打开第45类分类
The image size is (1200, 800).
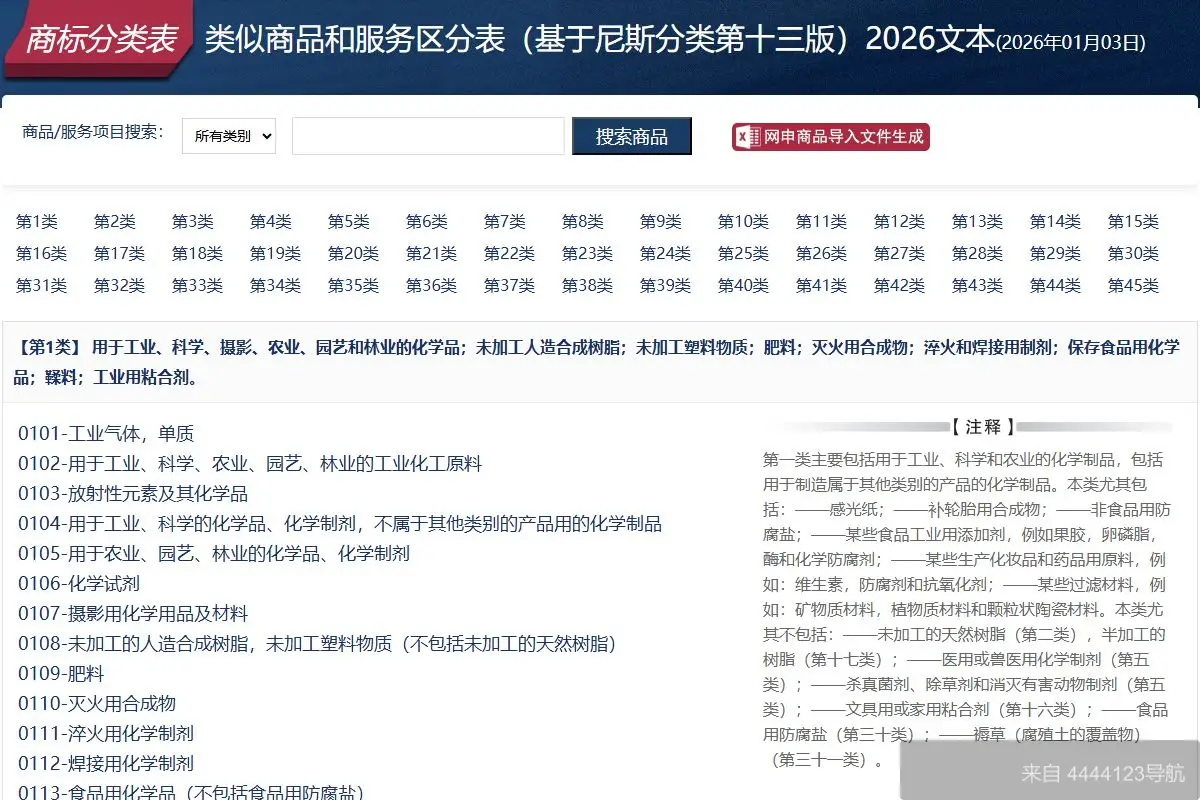(x=1133, y=285)
